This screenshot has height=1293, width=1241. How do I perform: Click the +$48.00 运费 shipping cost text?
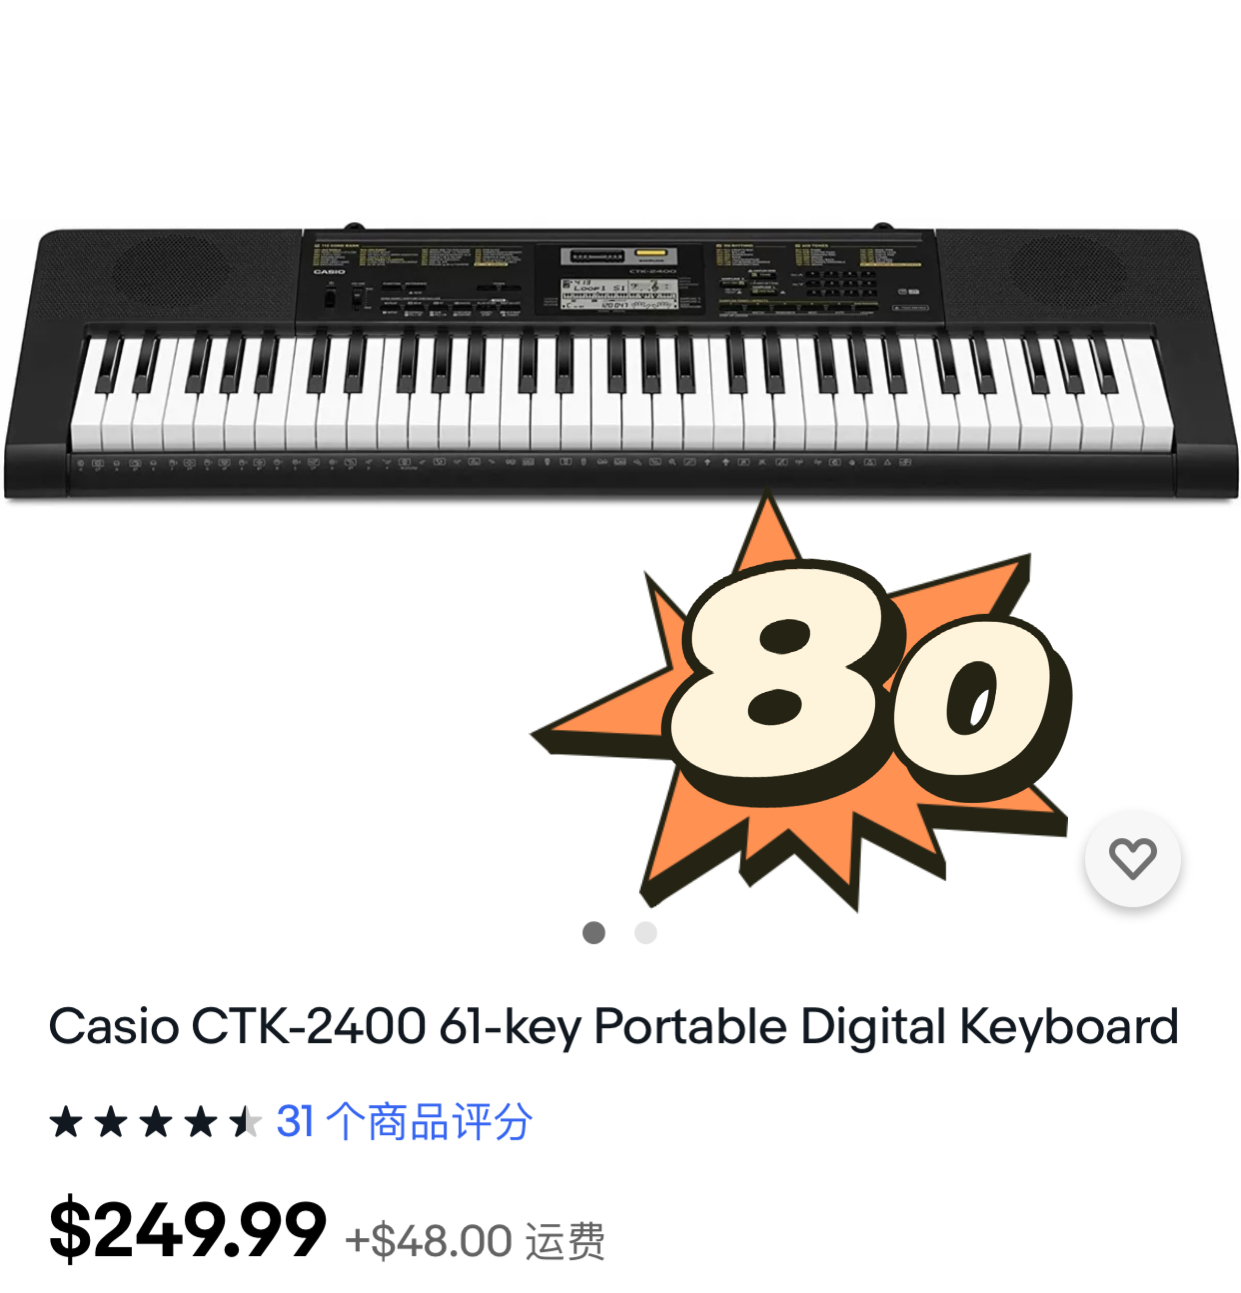475,1241
